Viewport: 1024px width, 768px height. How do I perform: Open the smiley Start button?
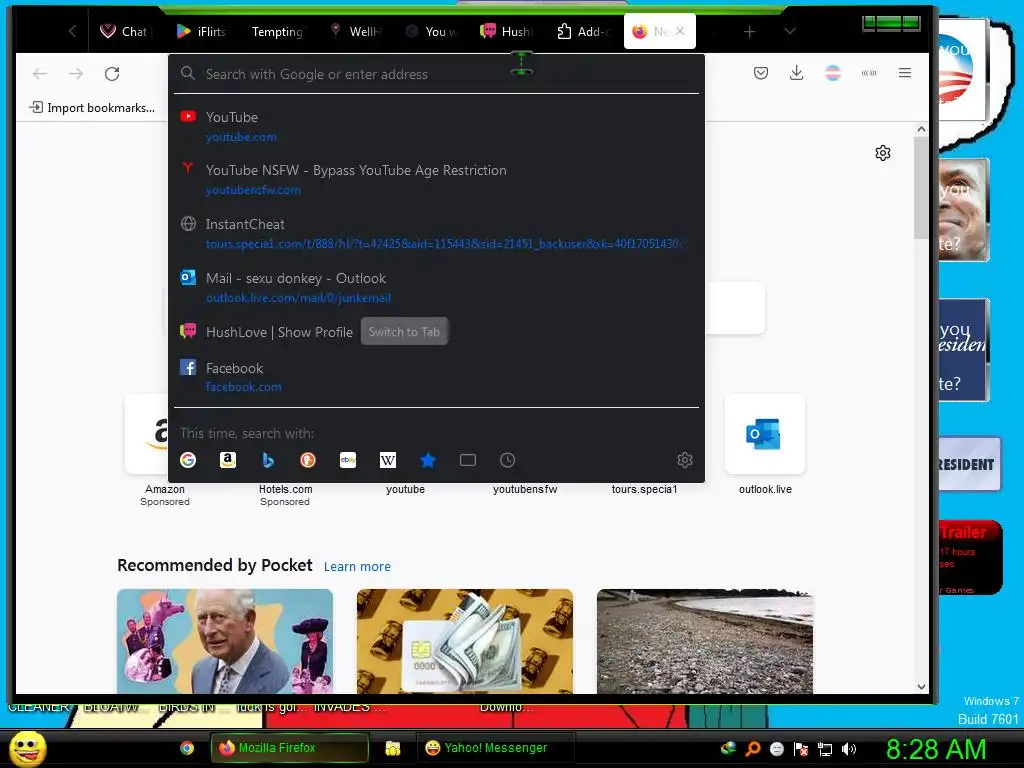27,748
